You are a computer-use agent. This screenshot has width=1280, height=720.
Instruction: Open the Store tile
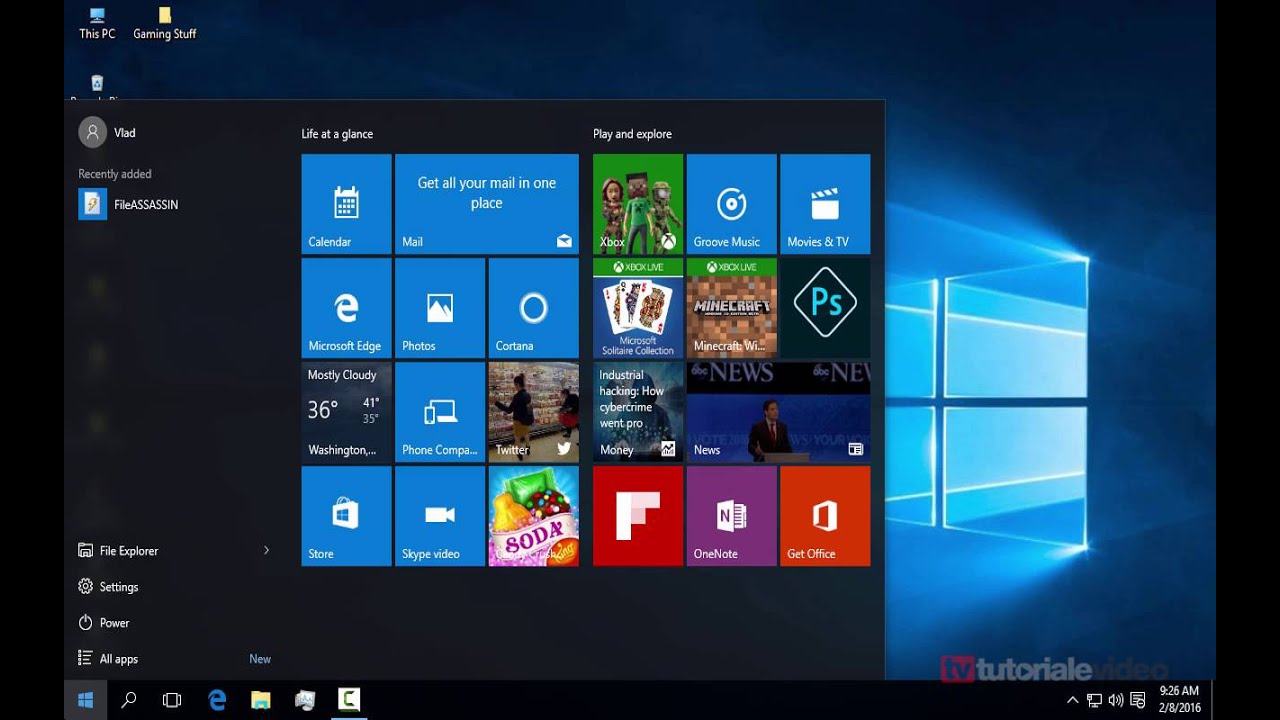pos(346,516)
